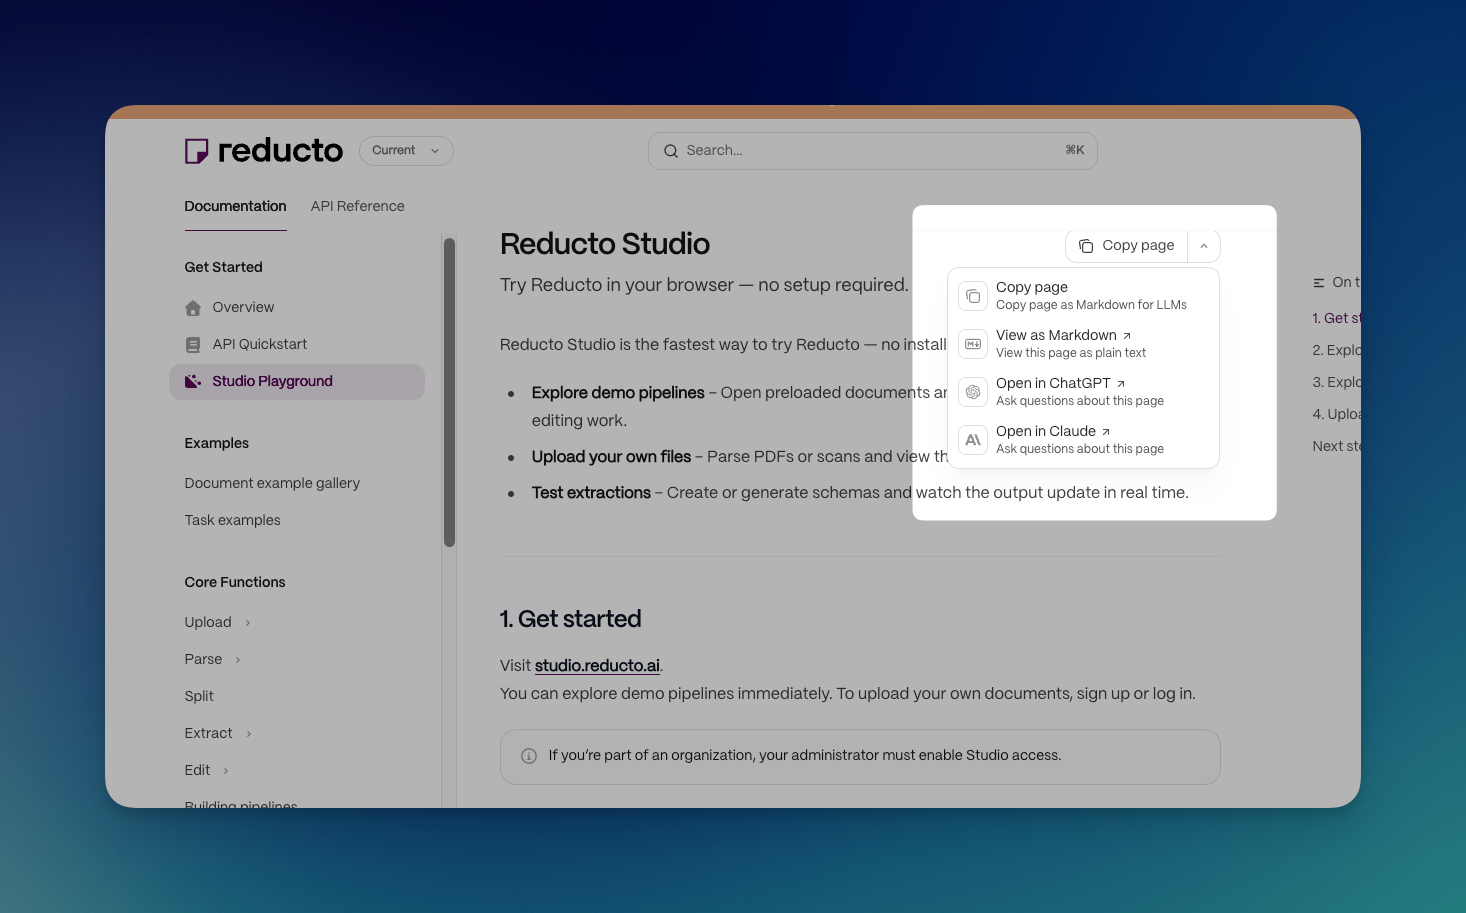Open the studio.reducto.ai link
The height and width of the screenshot is (913, 1466).
[597, 666]
